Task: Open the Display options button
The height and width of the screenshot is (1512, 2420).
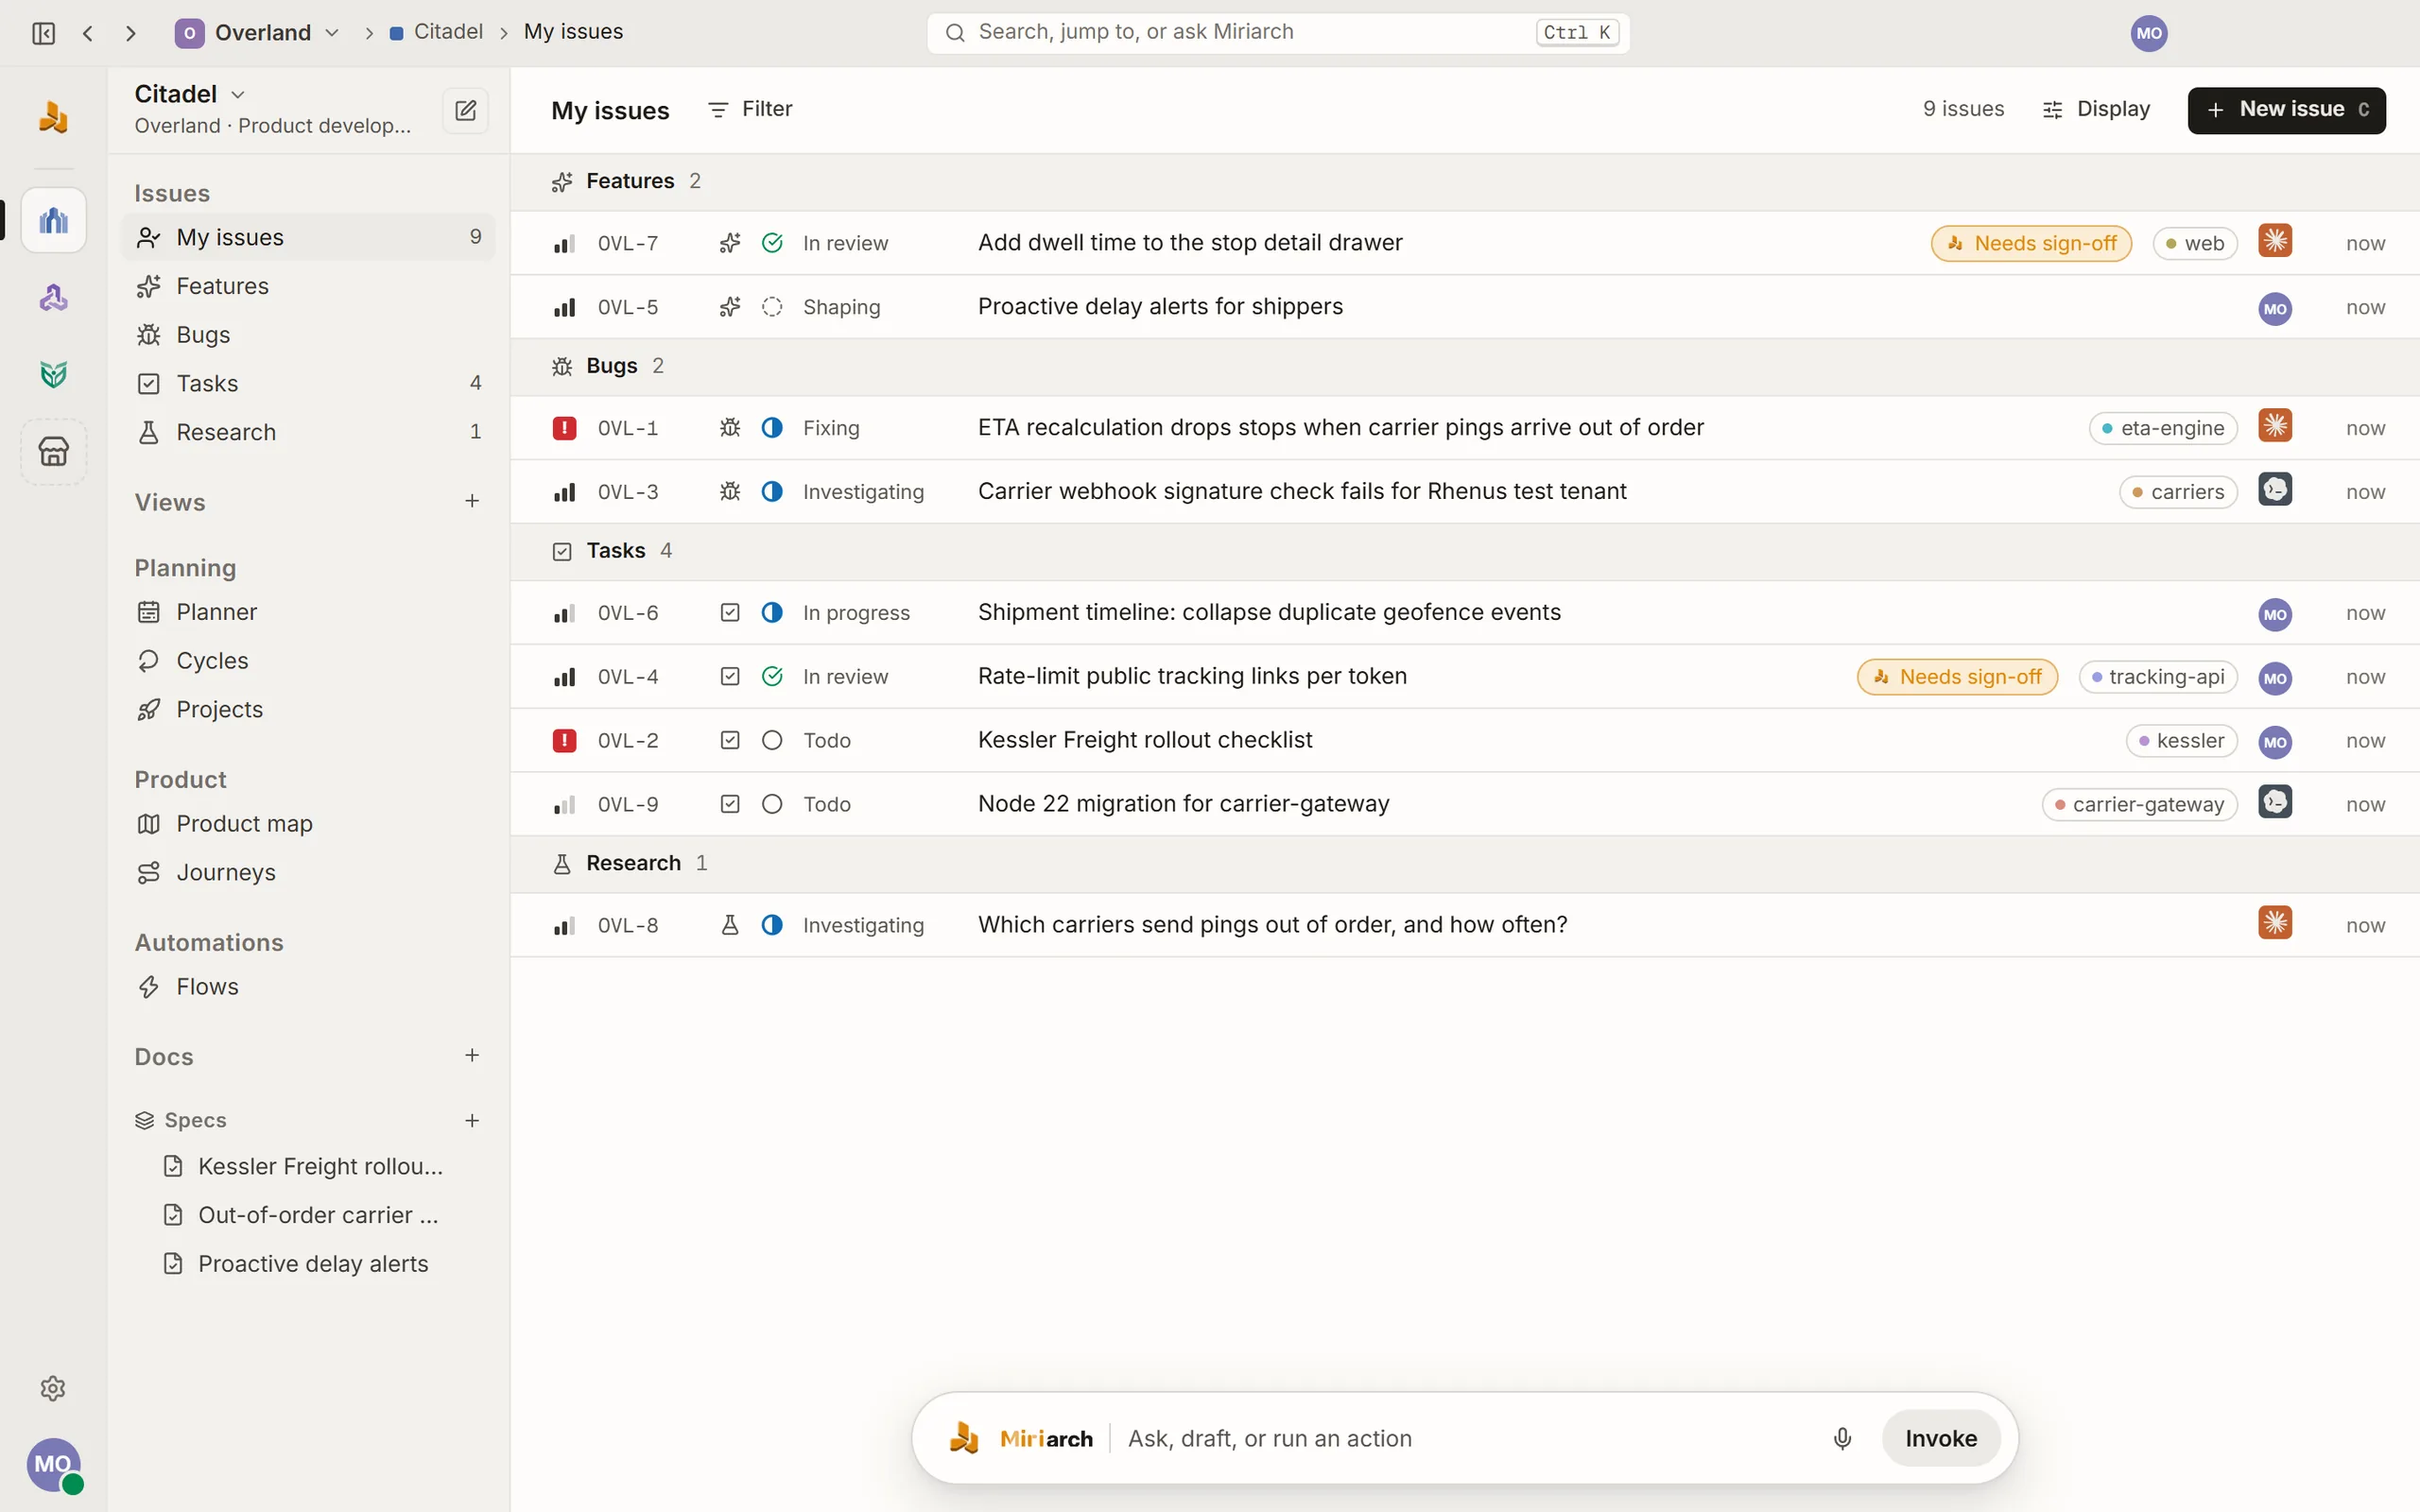Action: pyautogui.click(x=2096, y=109)
